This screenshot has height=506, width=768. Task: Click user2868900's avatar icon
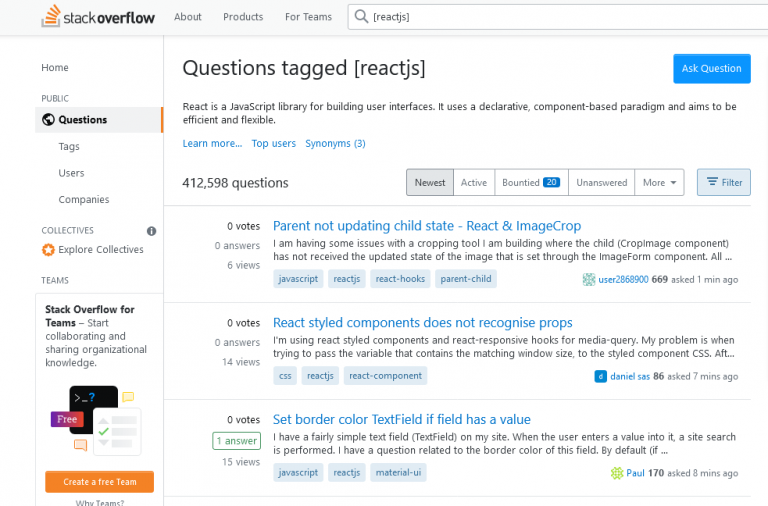coord(589,279)
